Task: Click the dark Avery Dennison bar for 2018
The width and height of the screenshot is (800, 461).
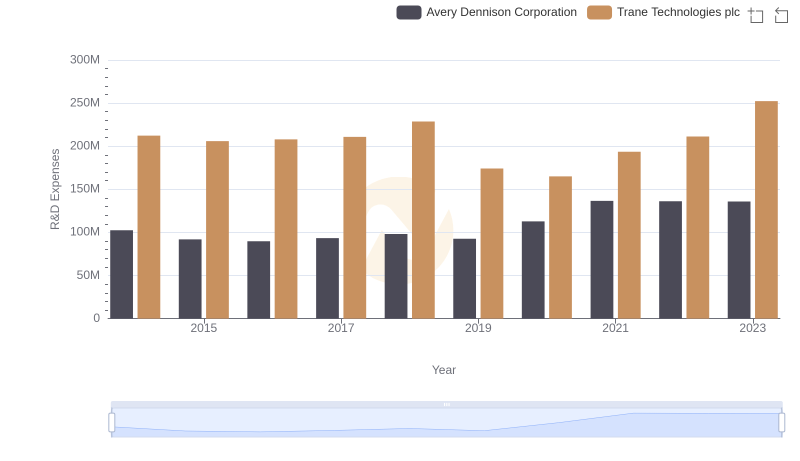Action: click(396, 276)
